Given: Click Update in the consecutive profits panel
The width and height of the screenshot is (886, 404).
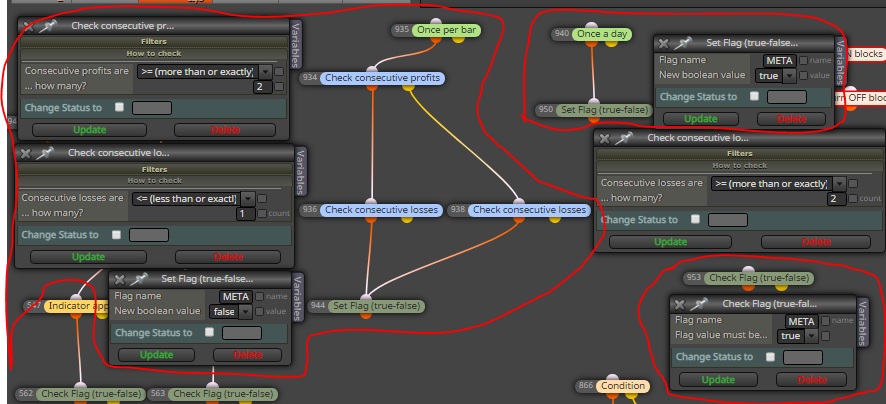Looking at the screenshot, I should pyautogui.click(x=89, y=130).
